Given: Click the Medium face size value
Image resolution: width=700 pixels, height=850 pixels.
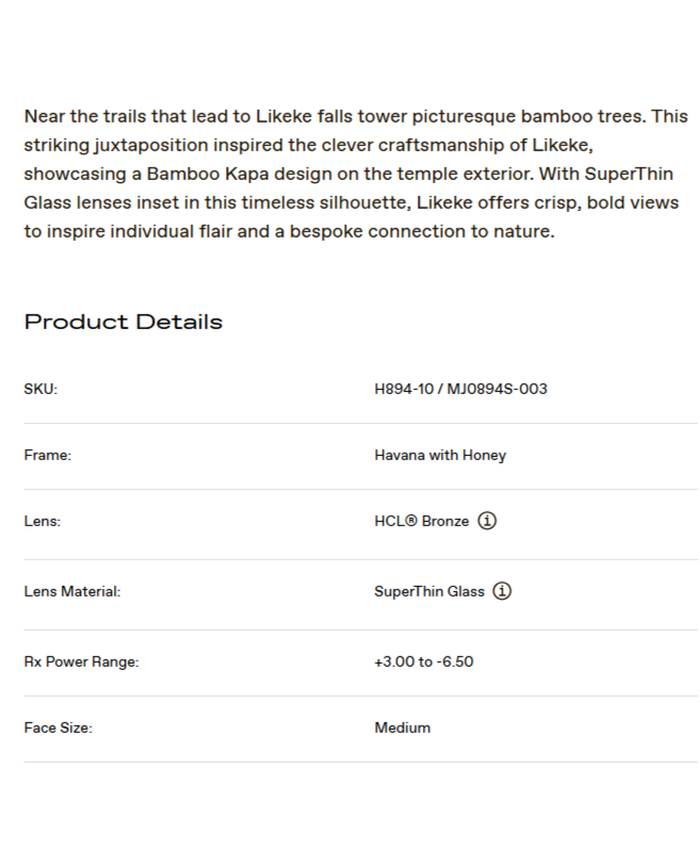Looking at the screenshot, I should click(402, 727).
